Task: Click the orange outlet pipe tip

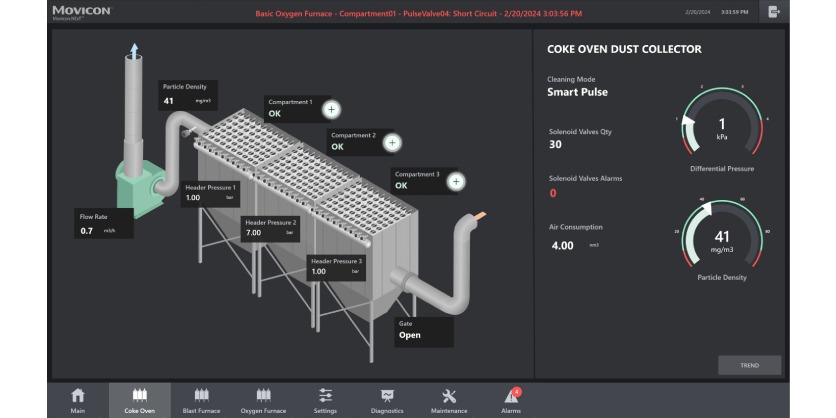Action: coord(480,216)
